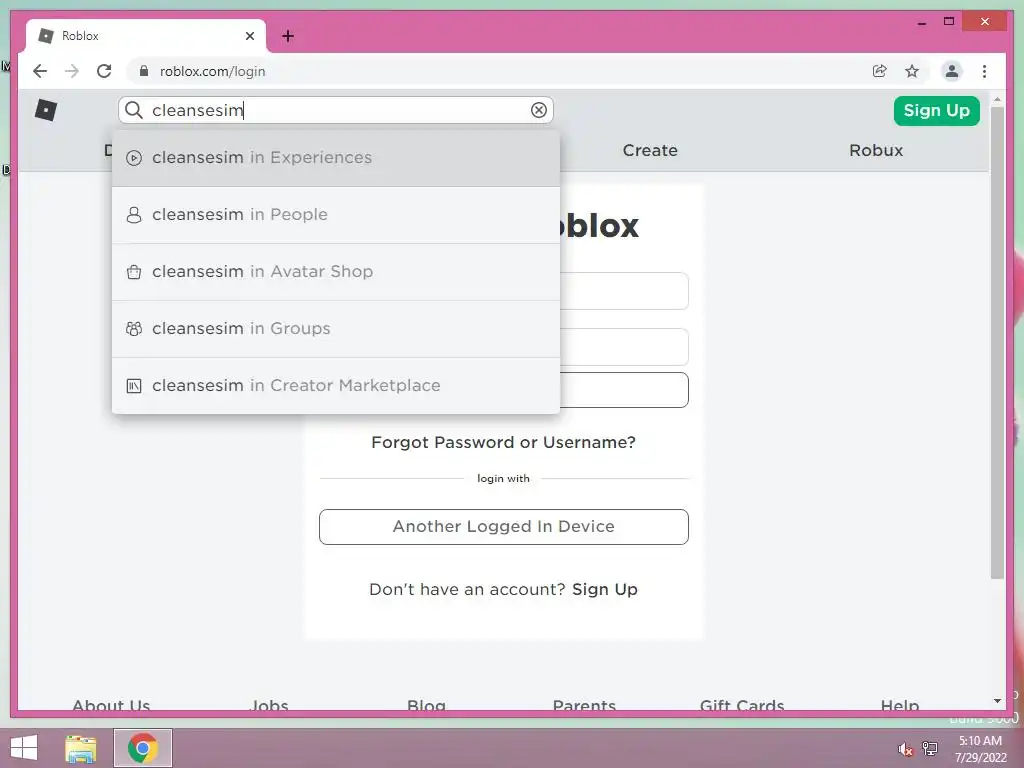Image resolution: width=1024 pixels, height=768 pixels.
Task: Open the Windows Start menu
Action: 24,748
